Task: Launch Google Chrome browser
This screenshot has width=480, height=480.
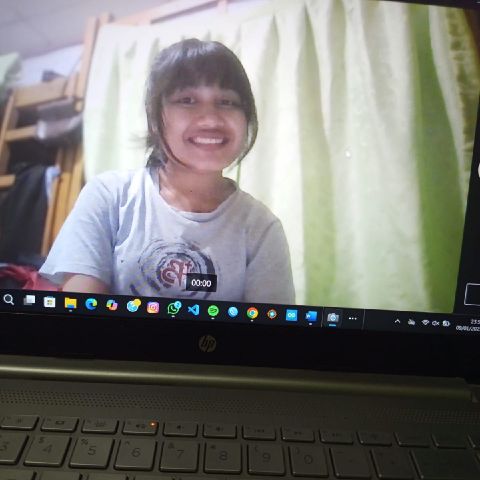Action: [x=252, y=313]
